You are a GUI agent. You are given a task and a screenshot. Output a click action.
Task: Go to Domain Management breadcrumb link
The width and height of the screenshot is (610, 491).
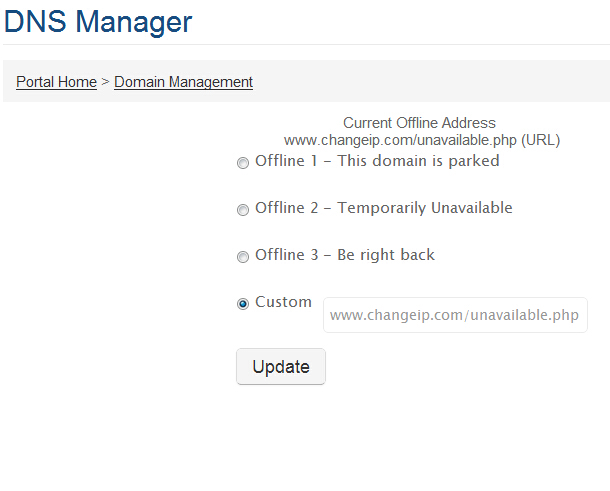[183, 82]
